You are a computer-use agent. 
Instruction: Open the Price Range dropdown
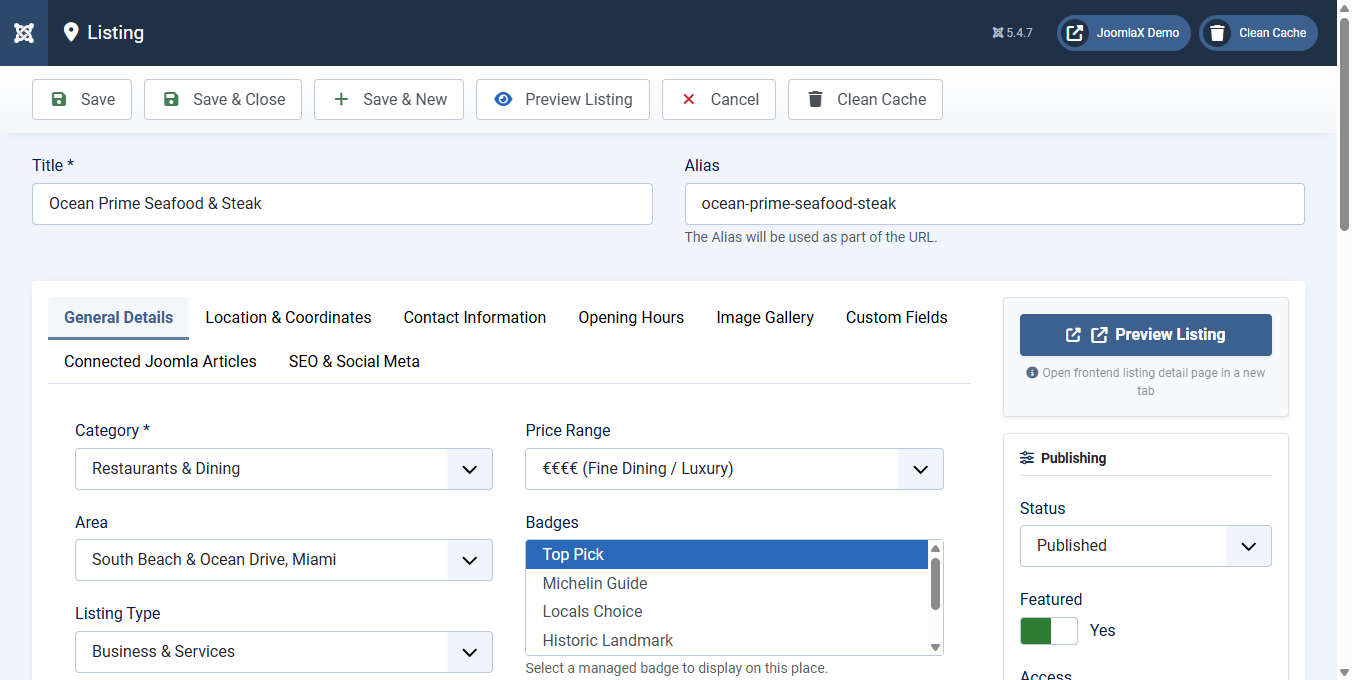tap(734, 469)
